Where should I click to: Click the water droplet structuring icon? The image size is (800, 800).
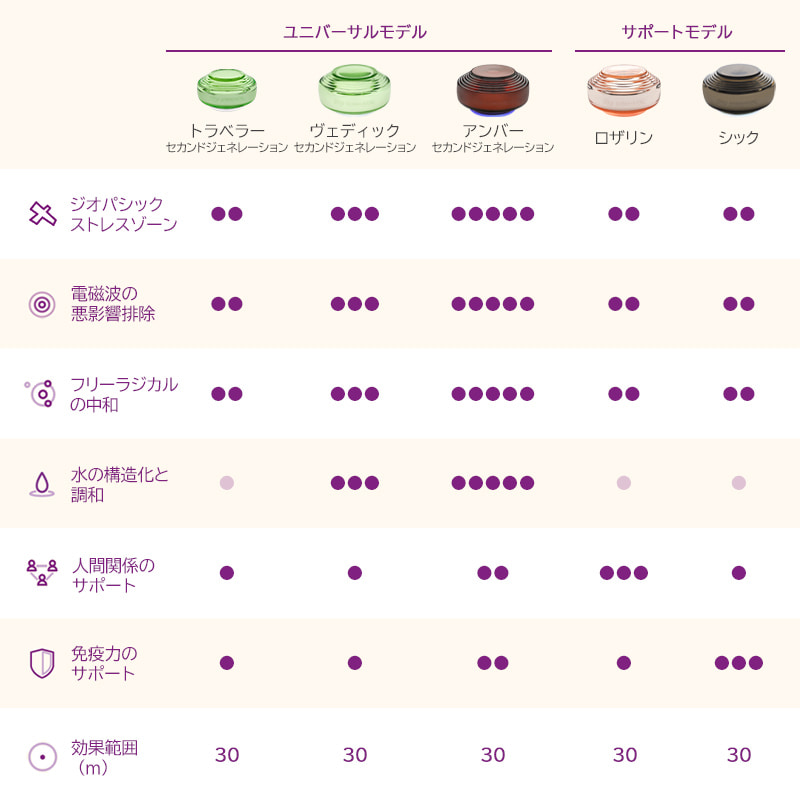click(x=42, y=484)
